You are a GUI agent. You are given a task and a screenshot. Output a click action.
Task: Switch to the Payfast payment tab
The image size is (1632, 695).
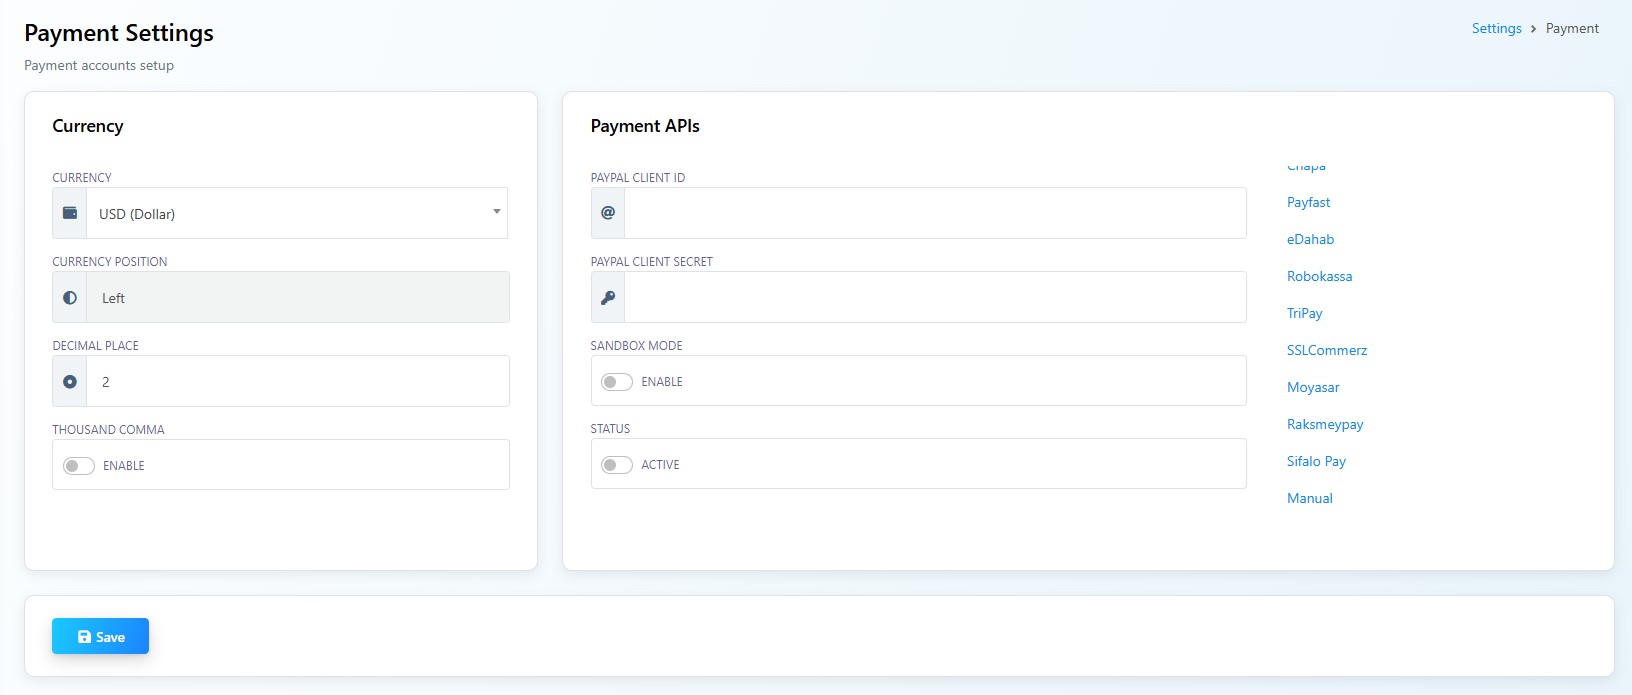tap(1308, 203)
